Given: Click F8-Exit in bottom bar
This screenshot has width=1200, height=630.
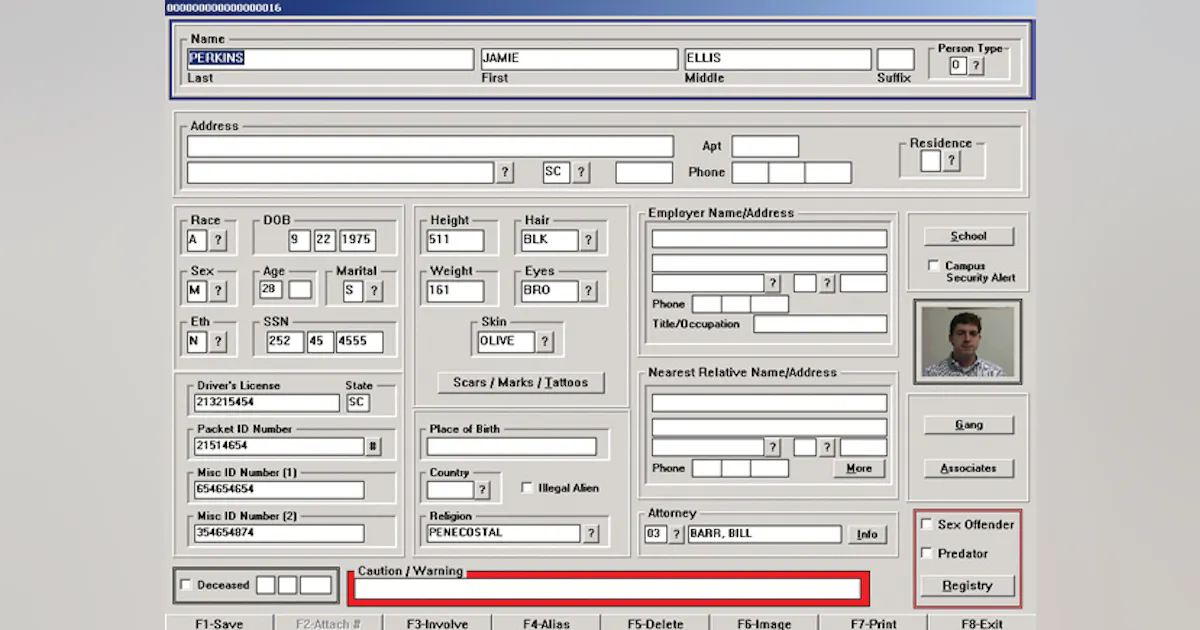Looking at the screenshot, I should [982, 623].
